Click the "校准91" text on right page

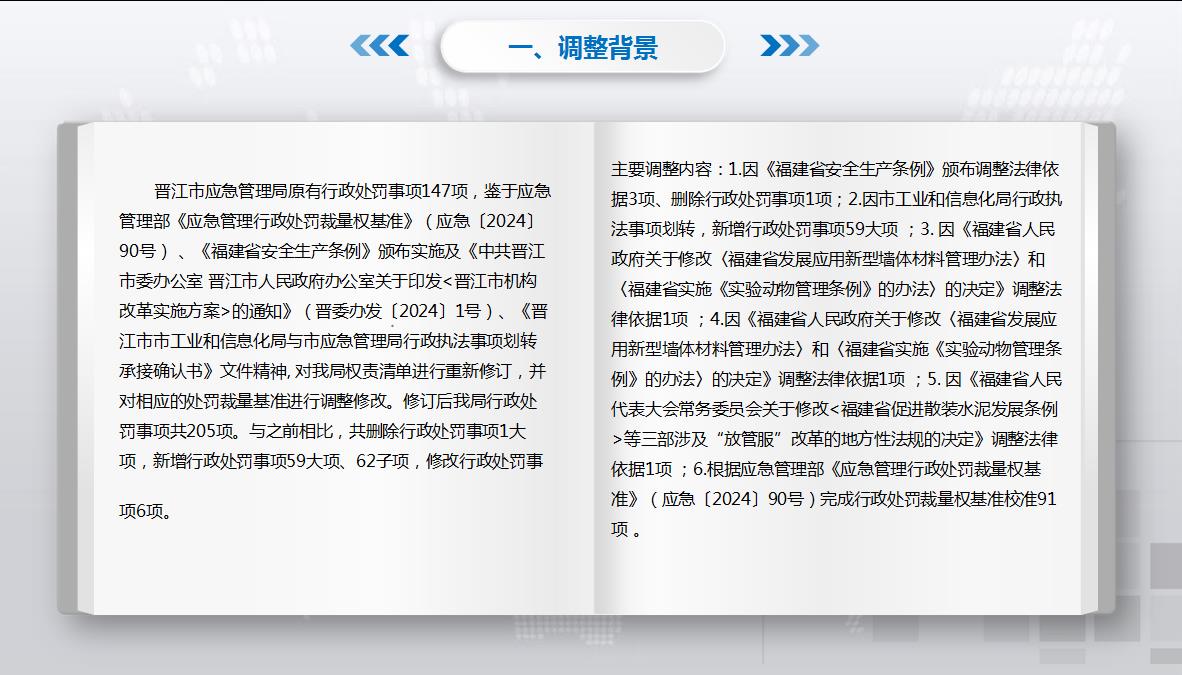tap(1027, 498)
